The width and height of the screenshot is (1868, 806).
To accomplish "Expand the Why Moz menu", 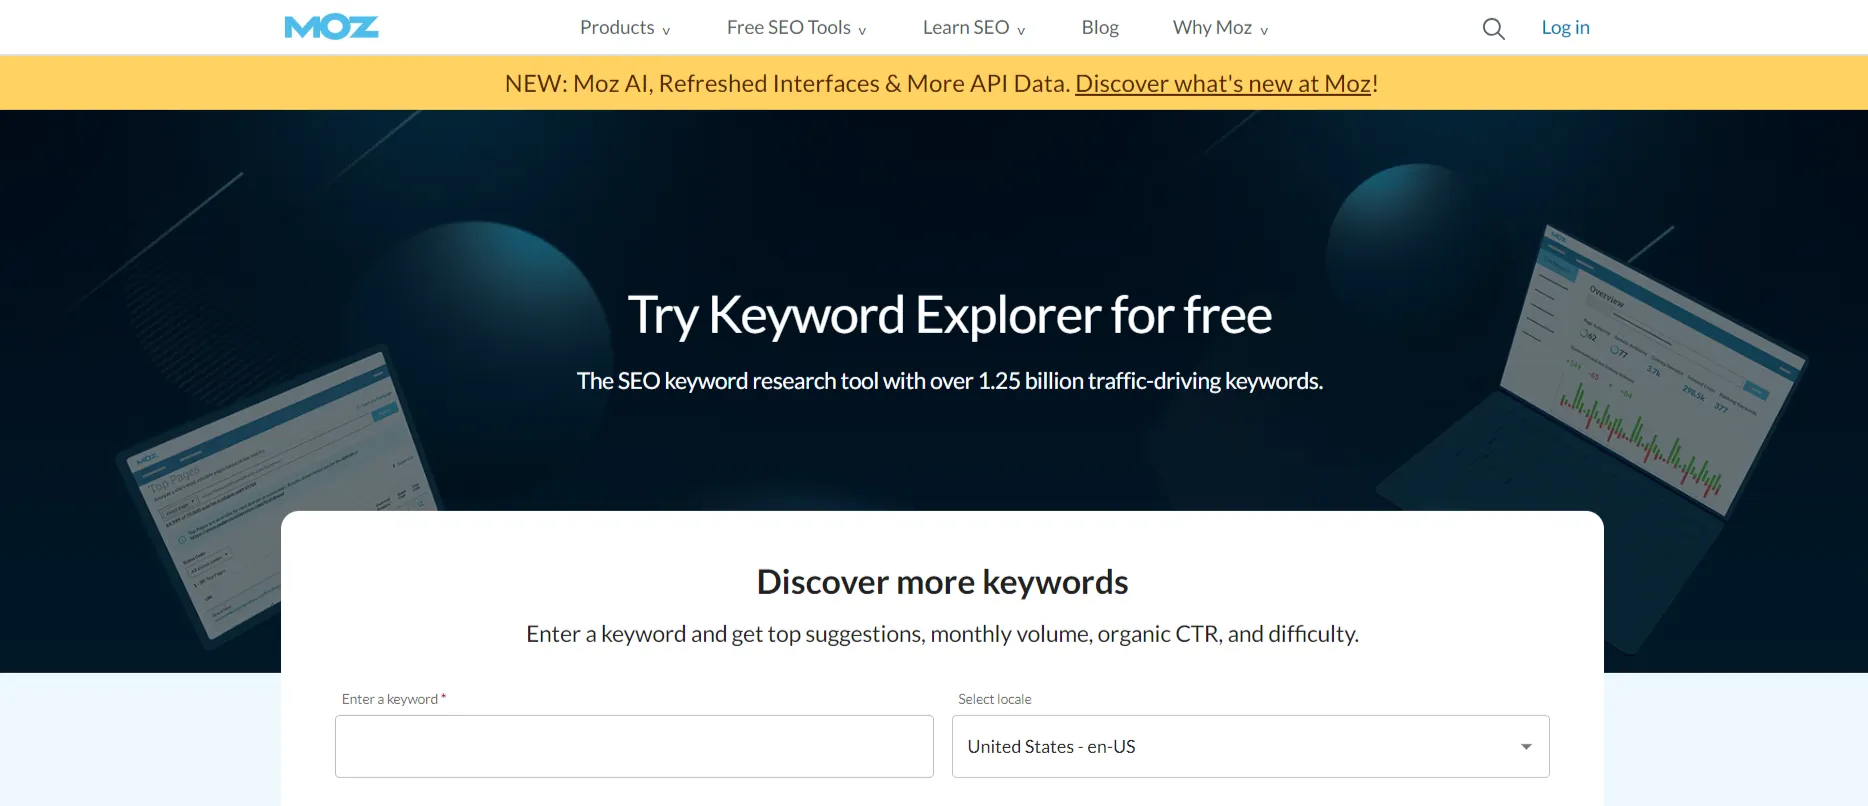I will click(x=1220, y=28).
